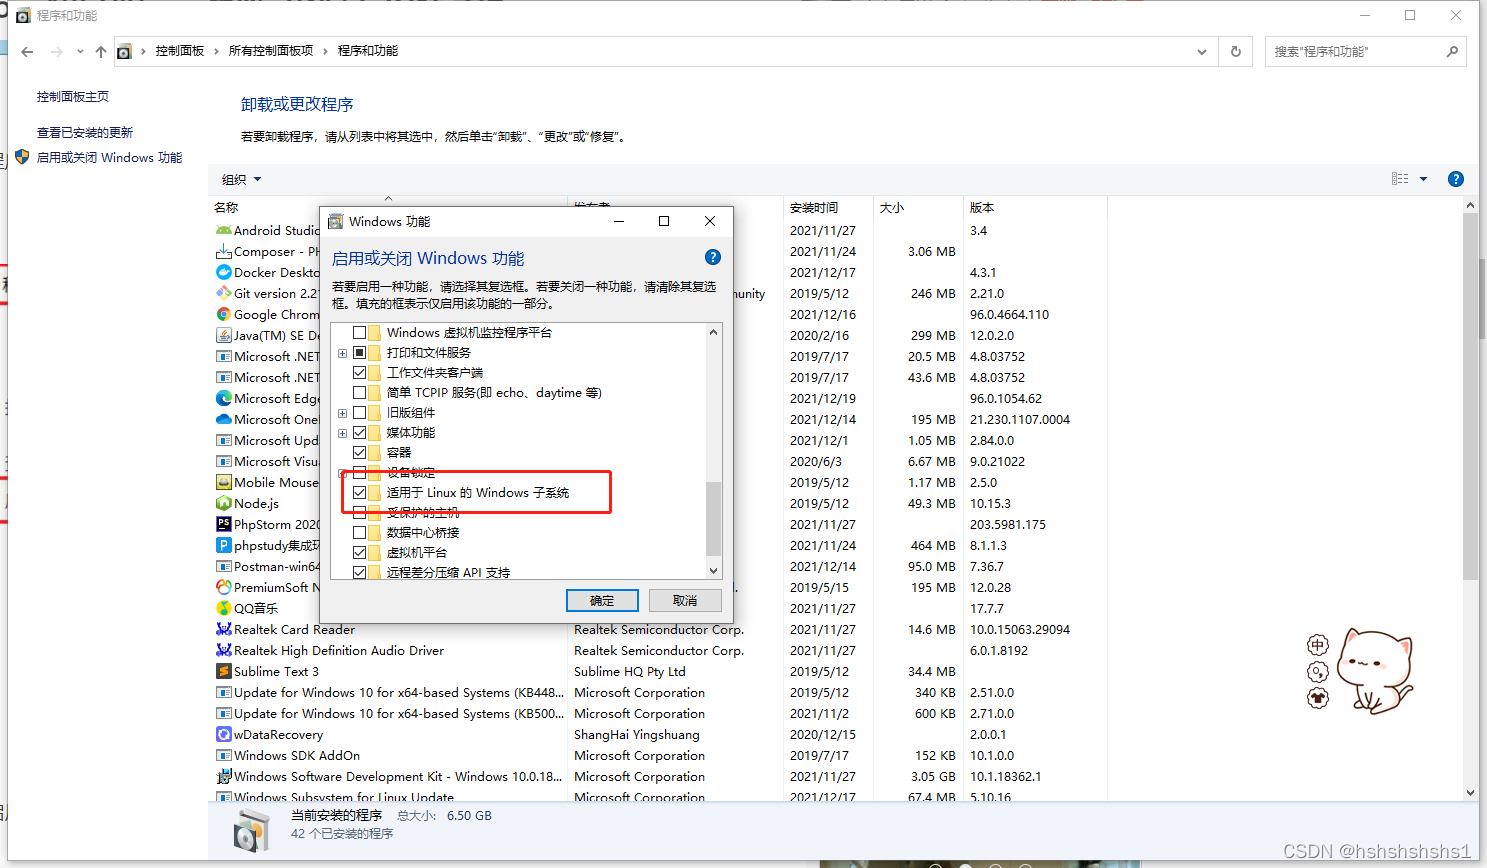Select the QQ音乐 program icon
Screen dimensions: 1487x868
click(x=224, y=608)
